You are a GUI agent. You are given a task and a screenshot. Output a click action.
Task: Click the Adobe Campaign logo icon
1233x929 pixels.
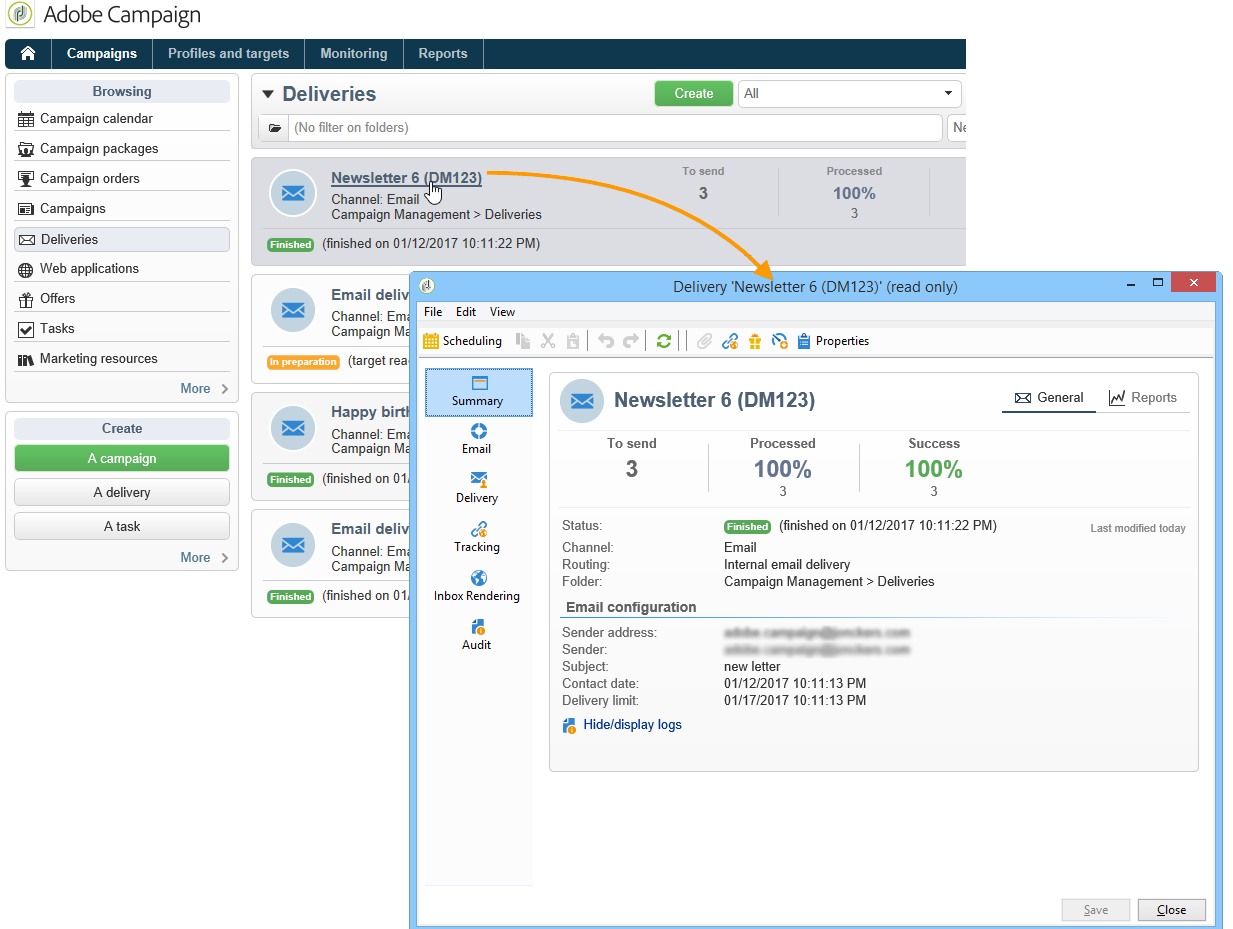click(20, 15)
